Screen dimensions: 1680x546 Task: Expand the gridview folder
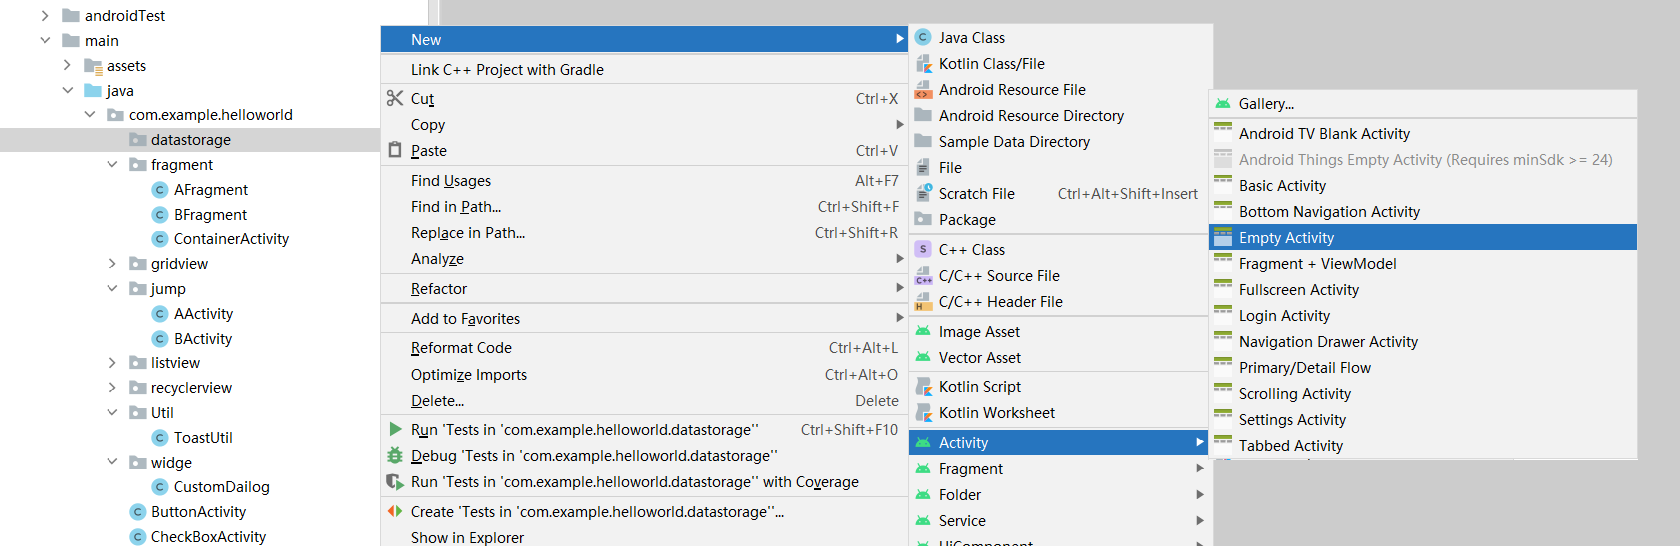coord(112,264)
